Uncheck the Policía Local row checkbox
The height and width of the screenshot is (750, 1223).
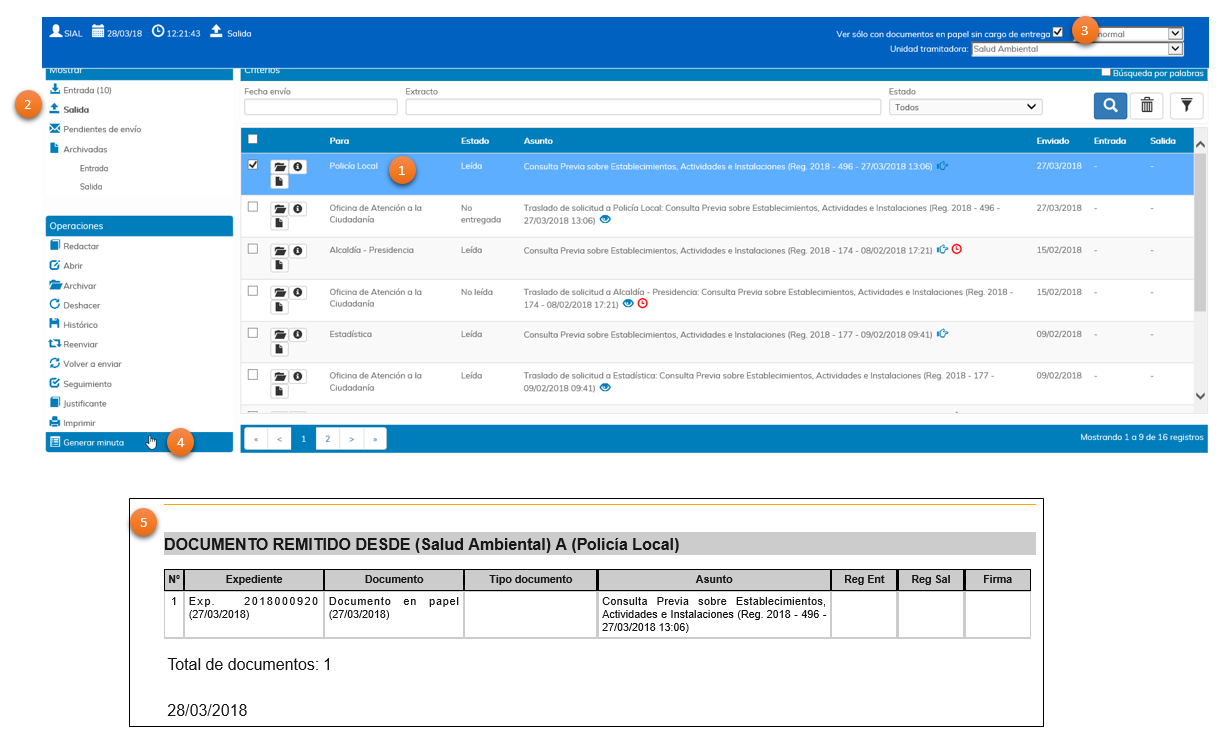click(252, 165)
